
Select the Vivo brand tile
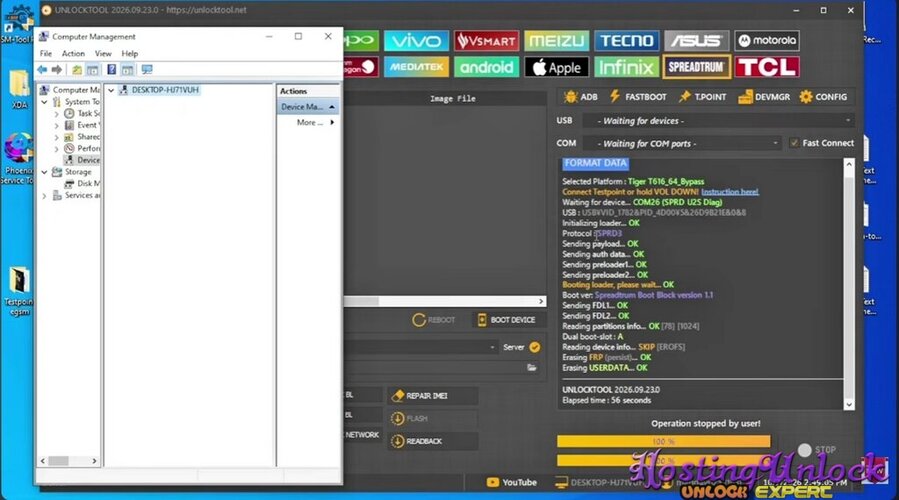[x=416, y=41]
